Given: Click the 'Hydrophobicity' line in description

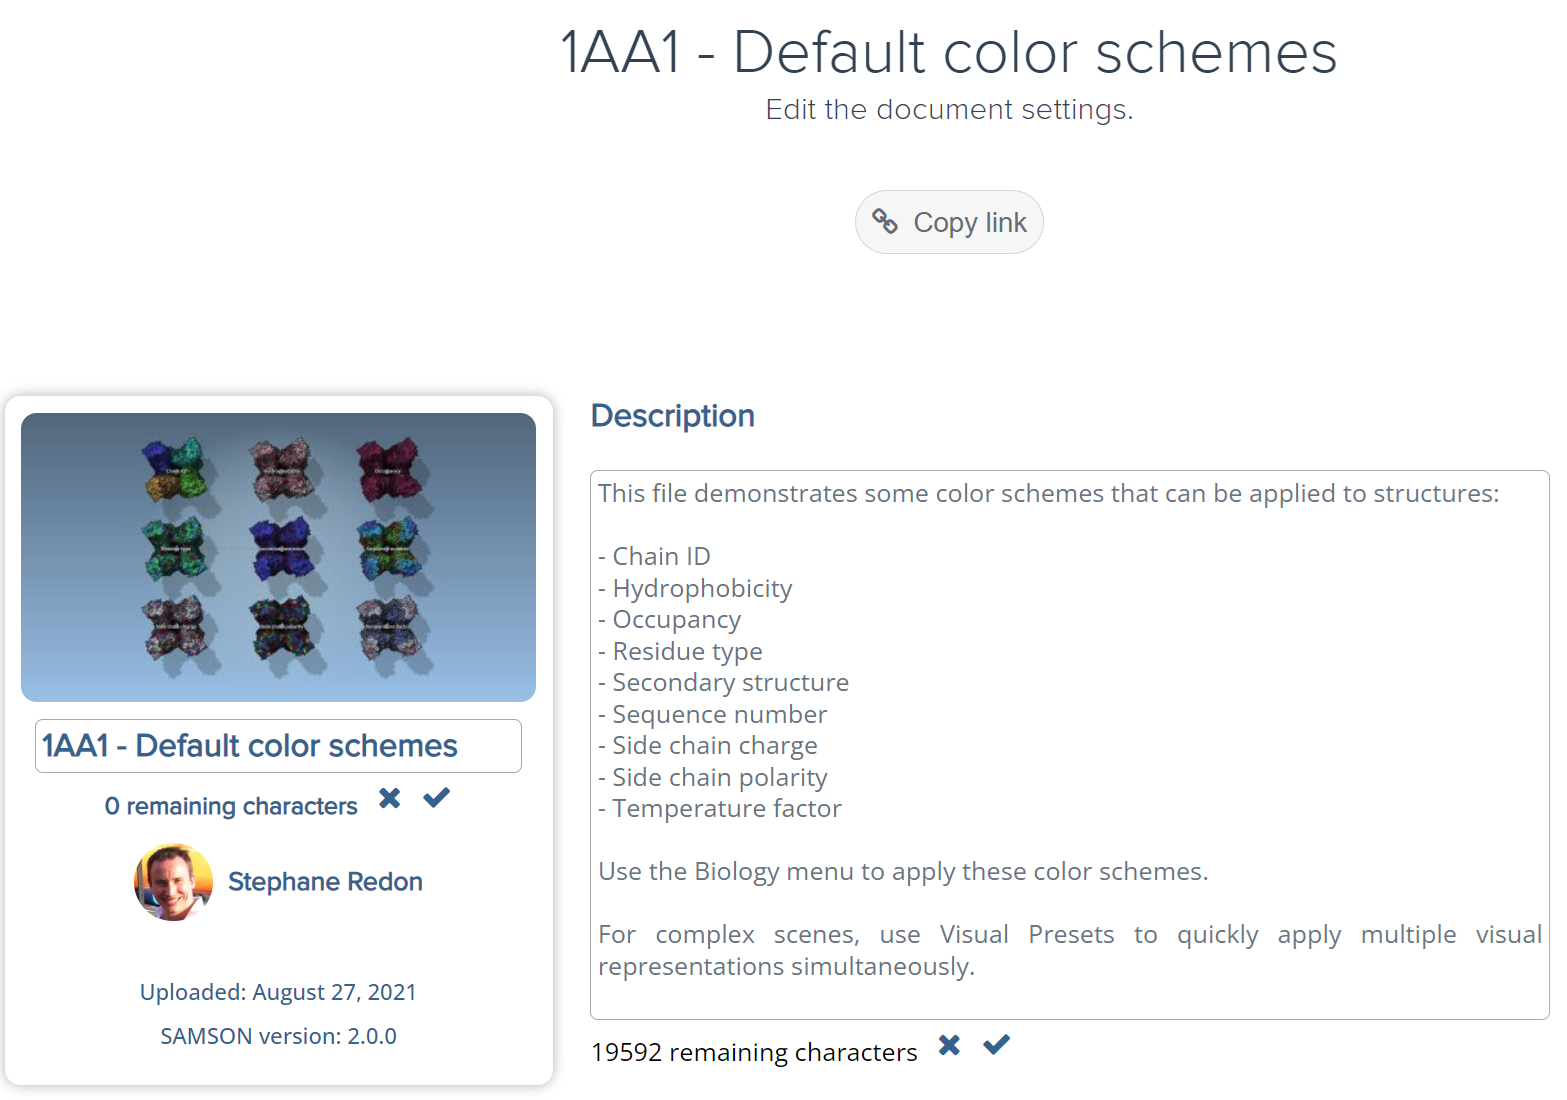Looking at the screenshot, I should point(702,588).
